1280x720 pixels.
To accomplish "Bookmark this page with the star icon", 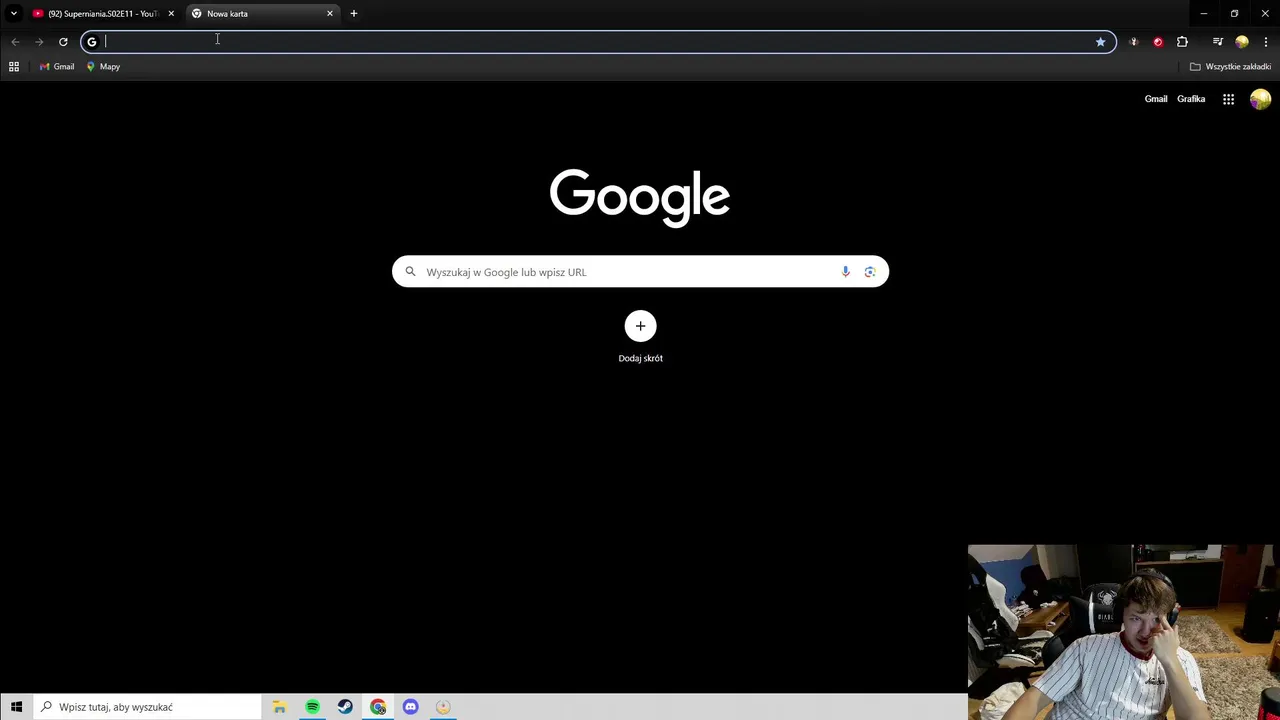I will 1100,42.
